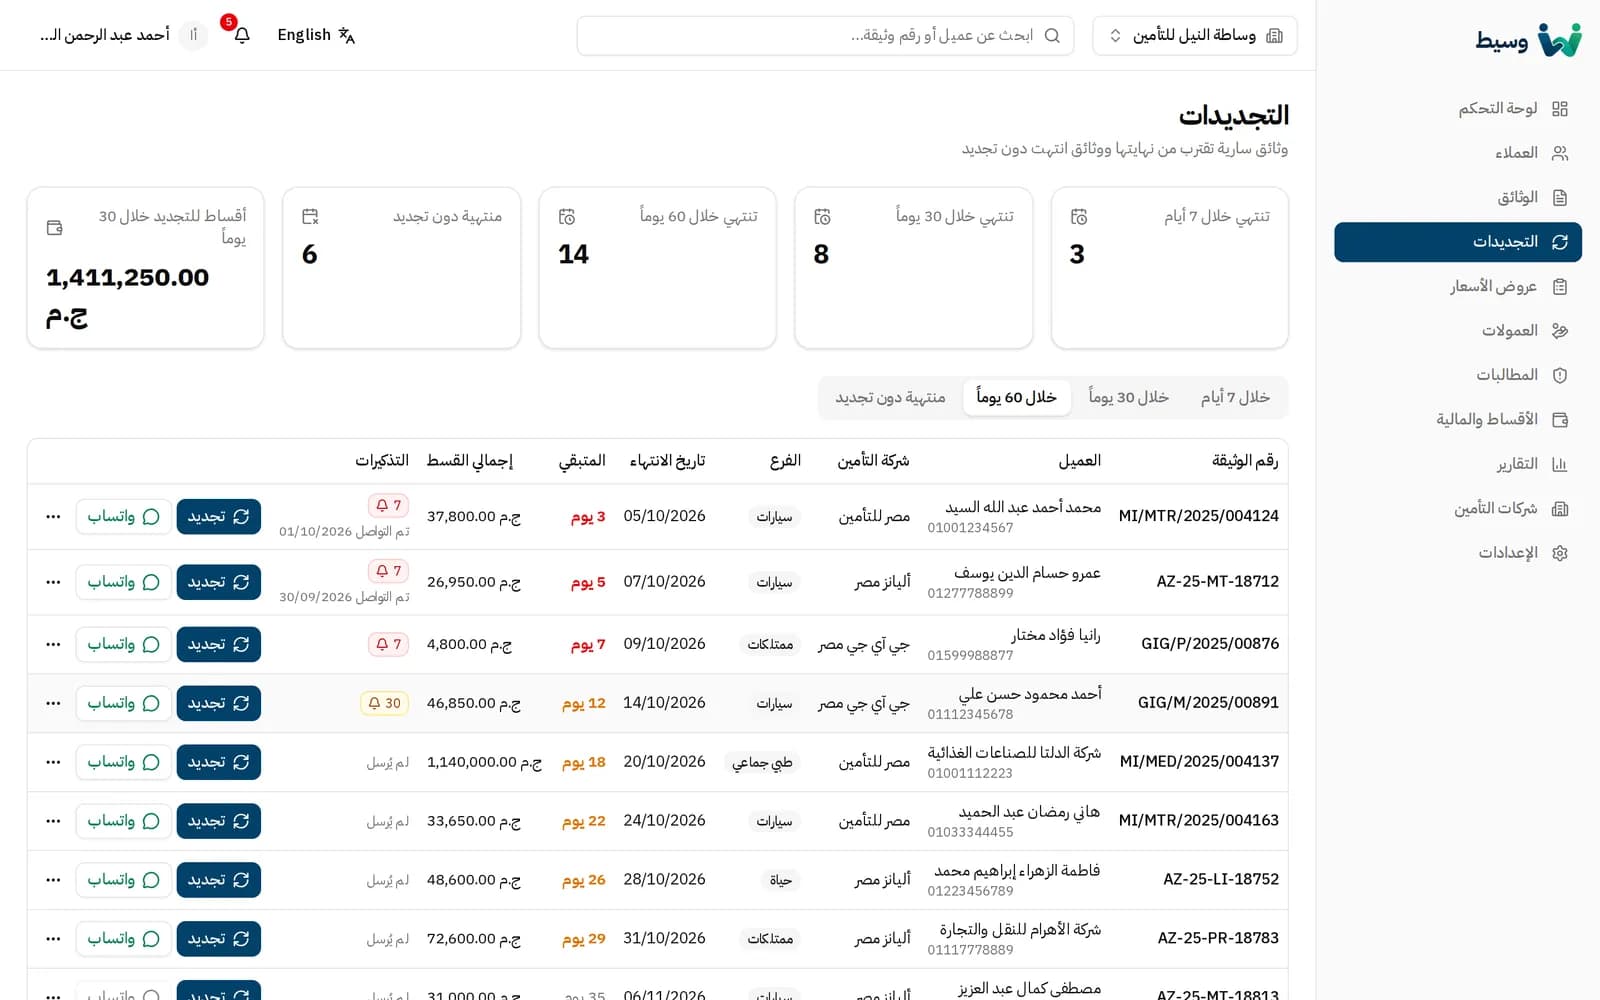Viewport: 1600px width, 1000px height.
Task: Click the تاريخ الانتهاء column header
Action: coord(667,460)
